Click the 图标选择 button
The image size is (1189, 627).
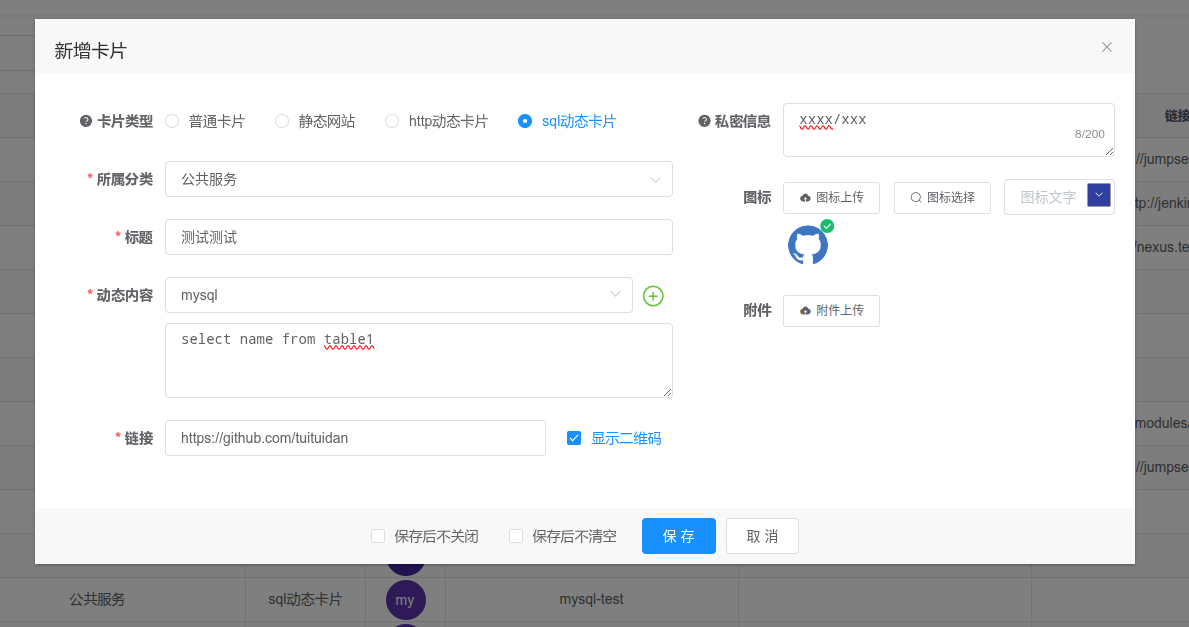[942, 198]
